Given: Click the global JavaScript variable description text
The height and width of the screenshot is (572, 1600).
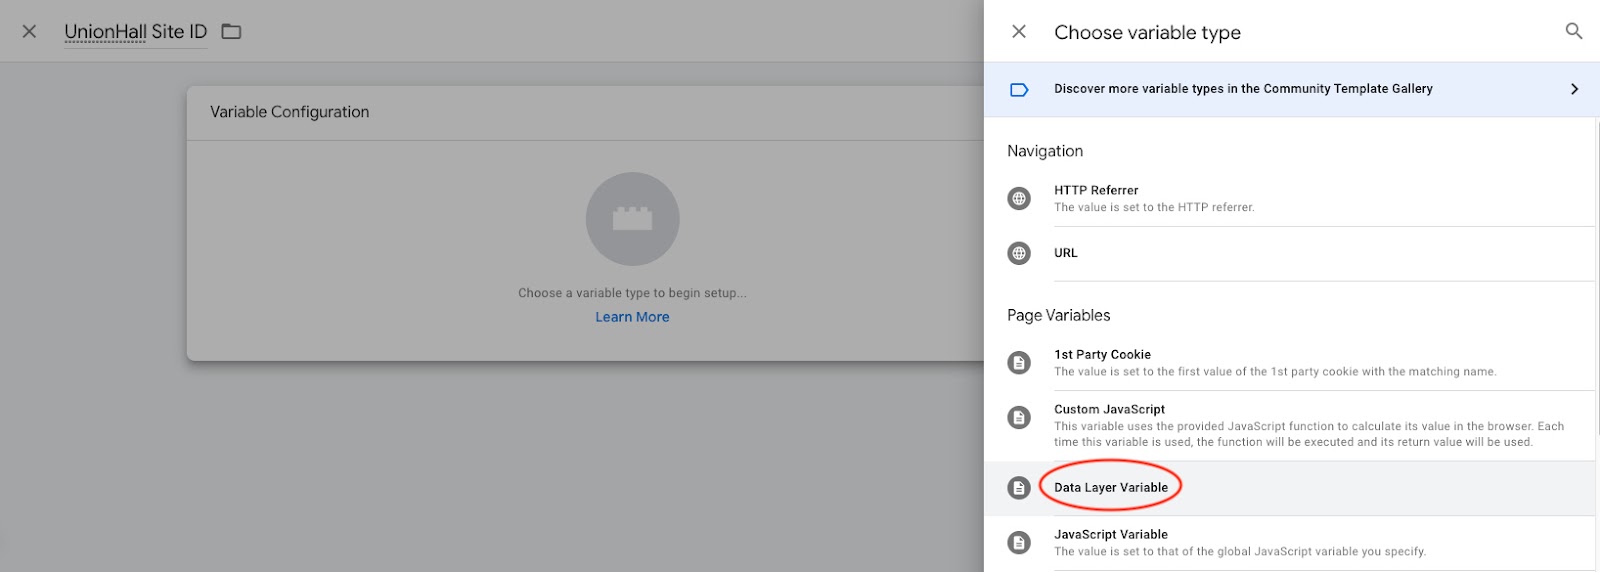Looking at the screenshot, I should tap(1240, 552).
